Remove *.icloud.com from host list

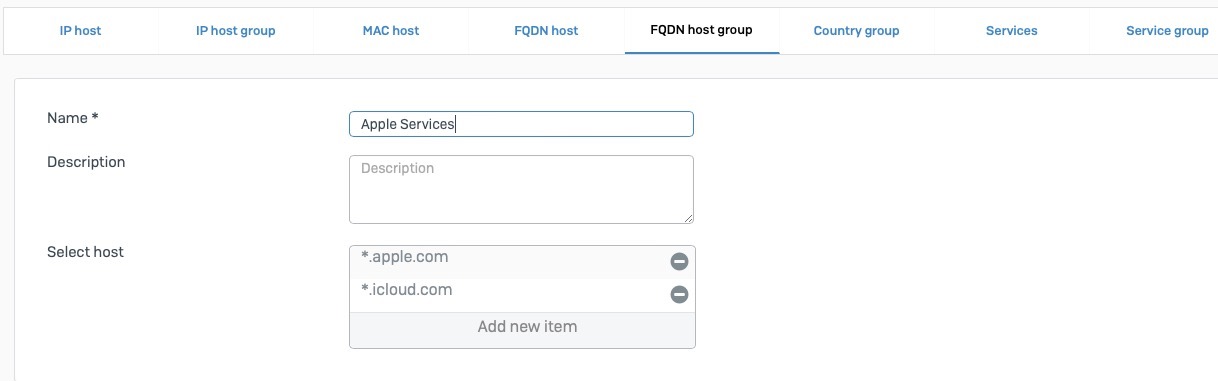(679, 295)
